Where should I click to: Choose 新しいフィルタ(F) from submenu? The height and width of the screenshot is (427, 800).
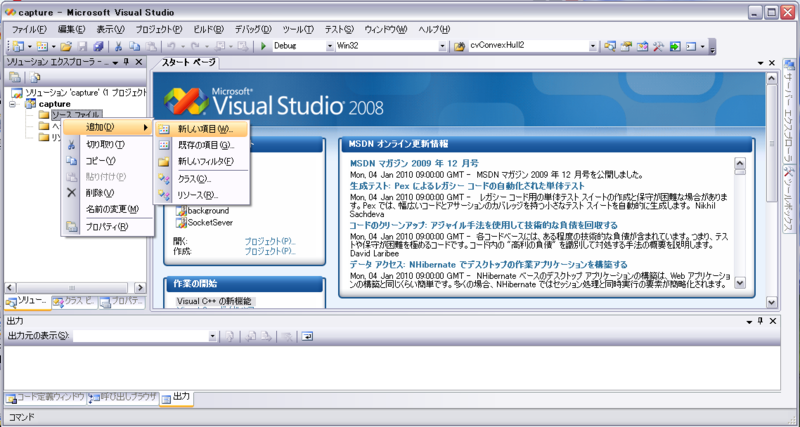(x=202, y=161)
